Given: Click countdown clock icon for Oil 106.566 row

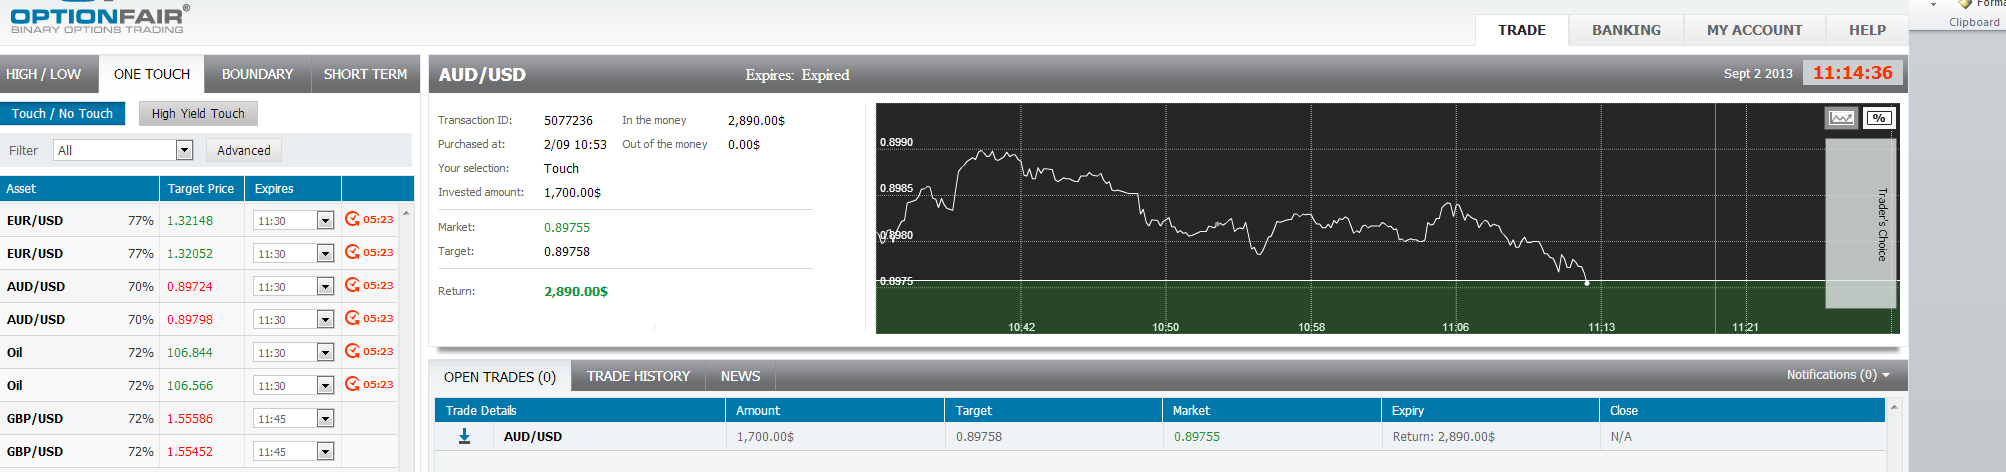Looking at the screenshot, I should pyautogui.click(x=352, y=384).
